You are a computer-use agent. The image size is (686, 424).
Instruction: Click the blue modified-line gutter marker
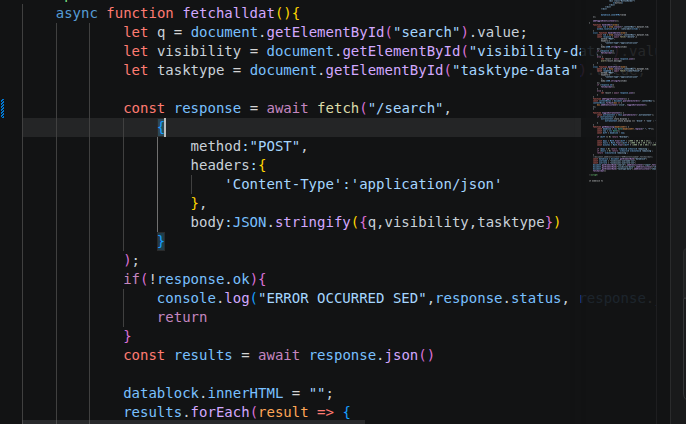(3, 109)
